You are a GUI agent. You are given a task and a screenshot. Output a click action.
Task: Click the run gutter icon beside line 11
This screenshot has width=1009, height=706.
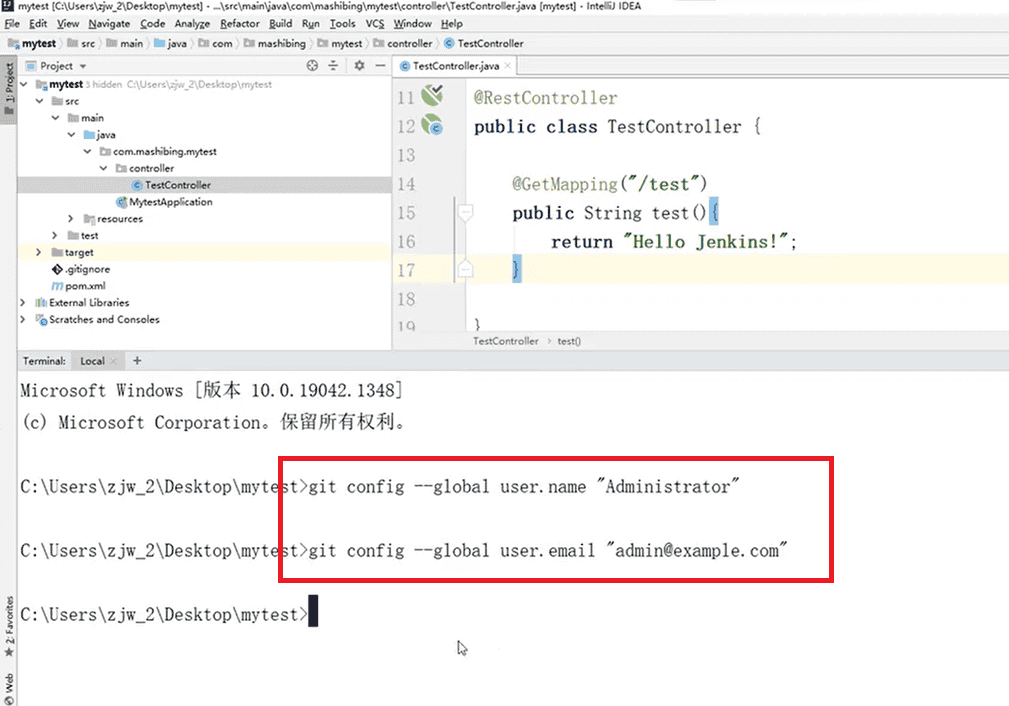(x=431, y=95)
